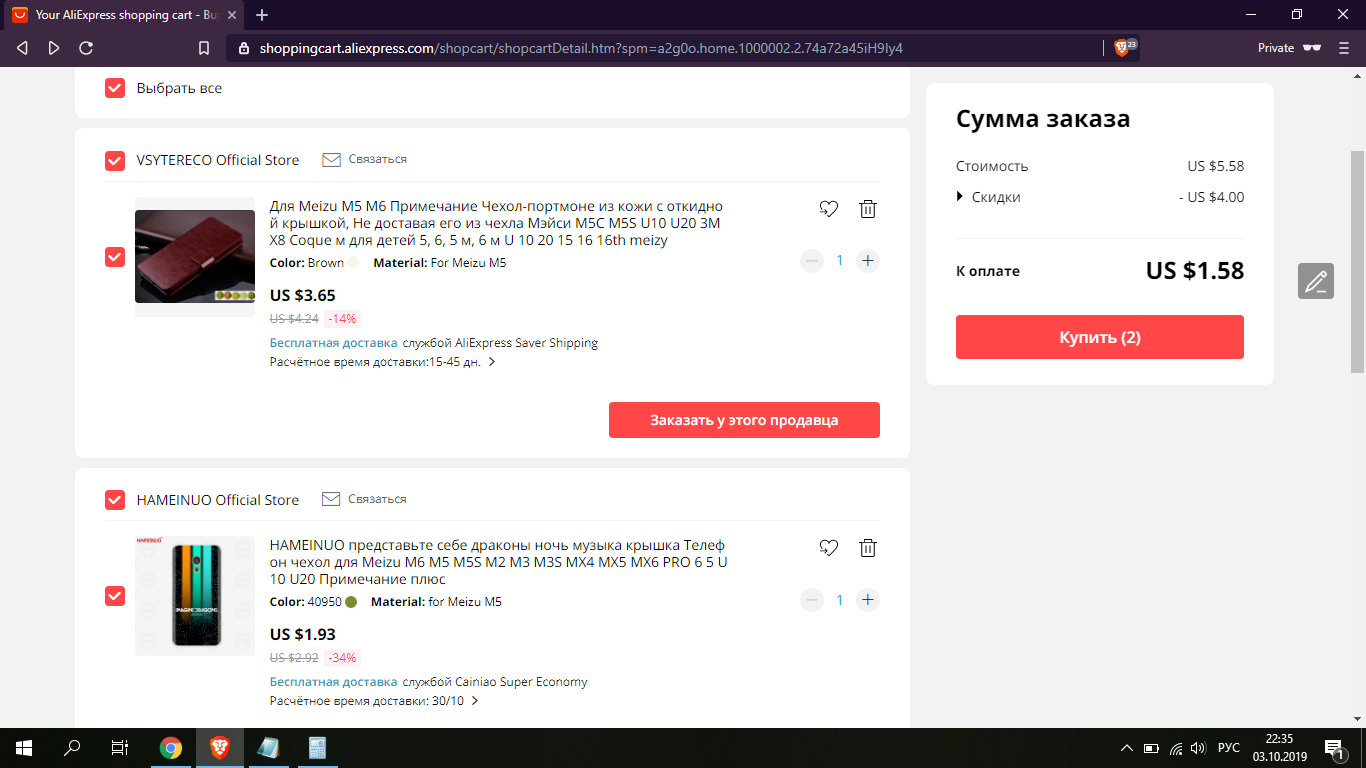The width and height of the screenshot is (1366, 768).
Task: Click AliExpress Saver Shipping free delivery text
Action: click(x=434, y=343)
